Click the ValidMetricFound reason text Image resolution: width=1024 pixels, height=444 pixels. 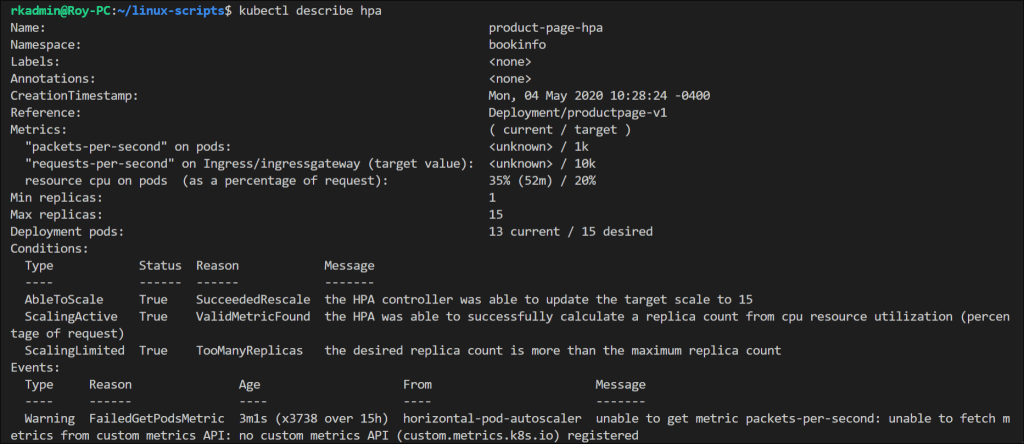pos(253,316)
